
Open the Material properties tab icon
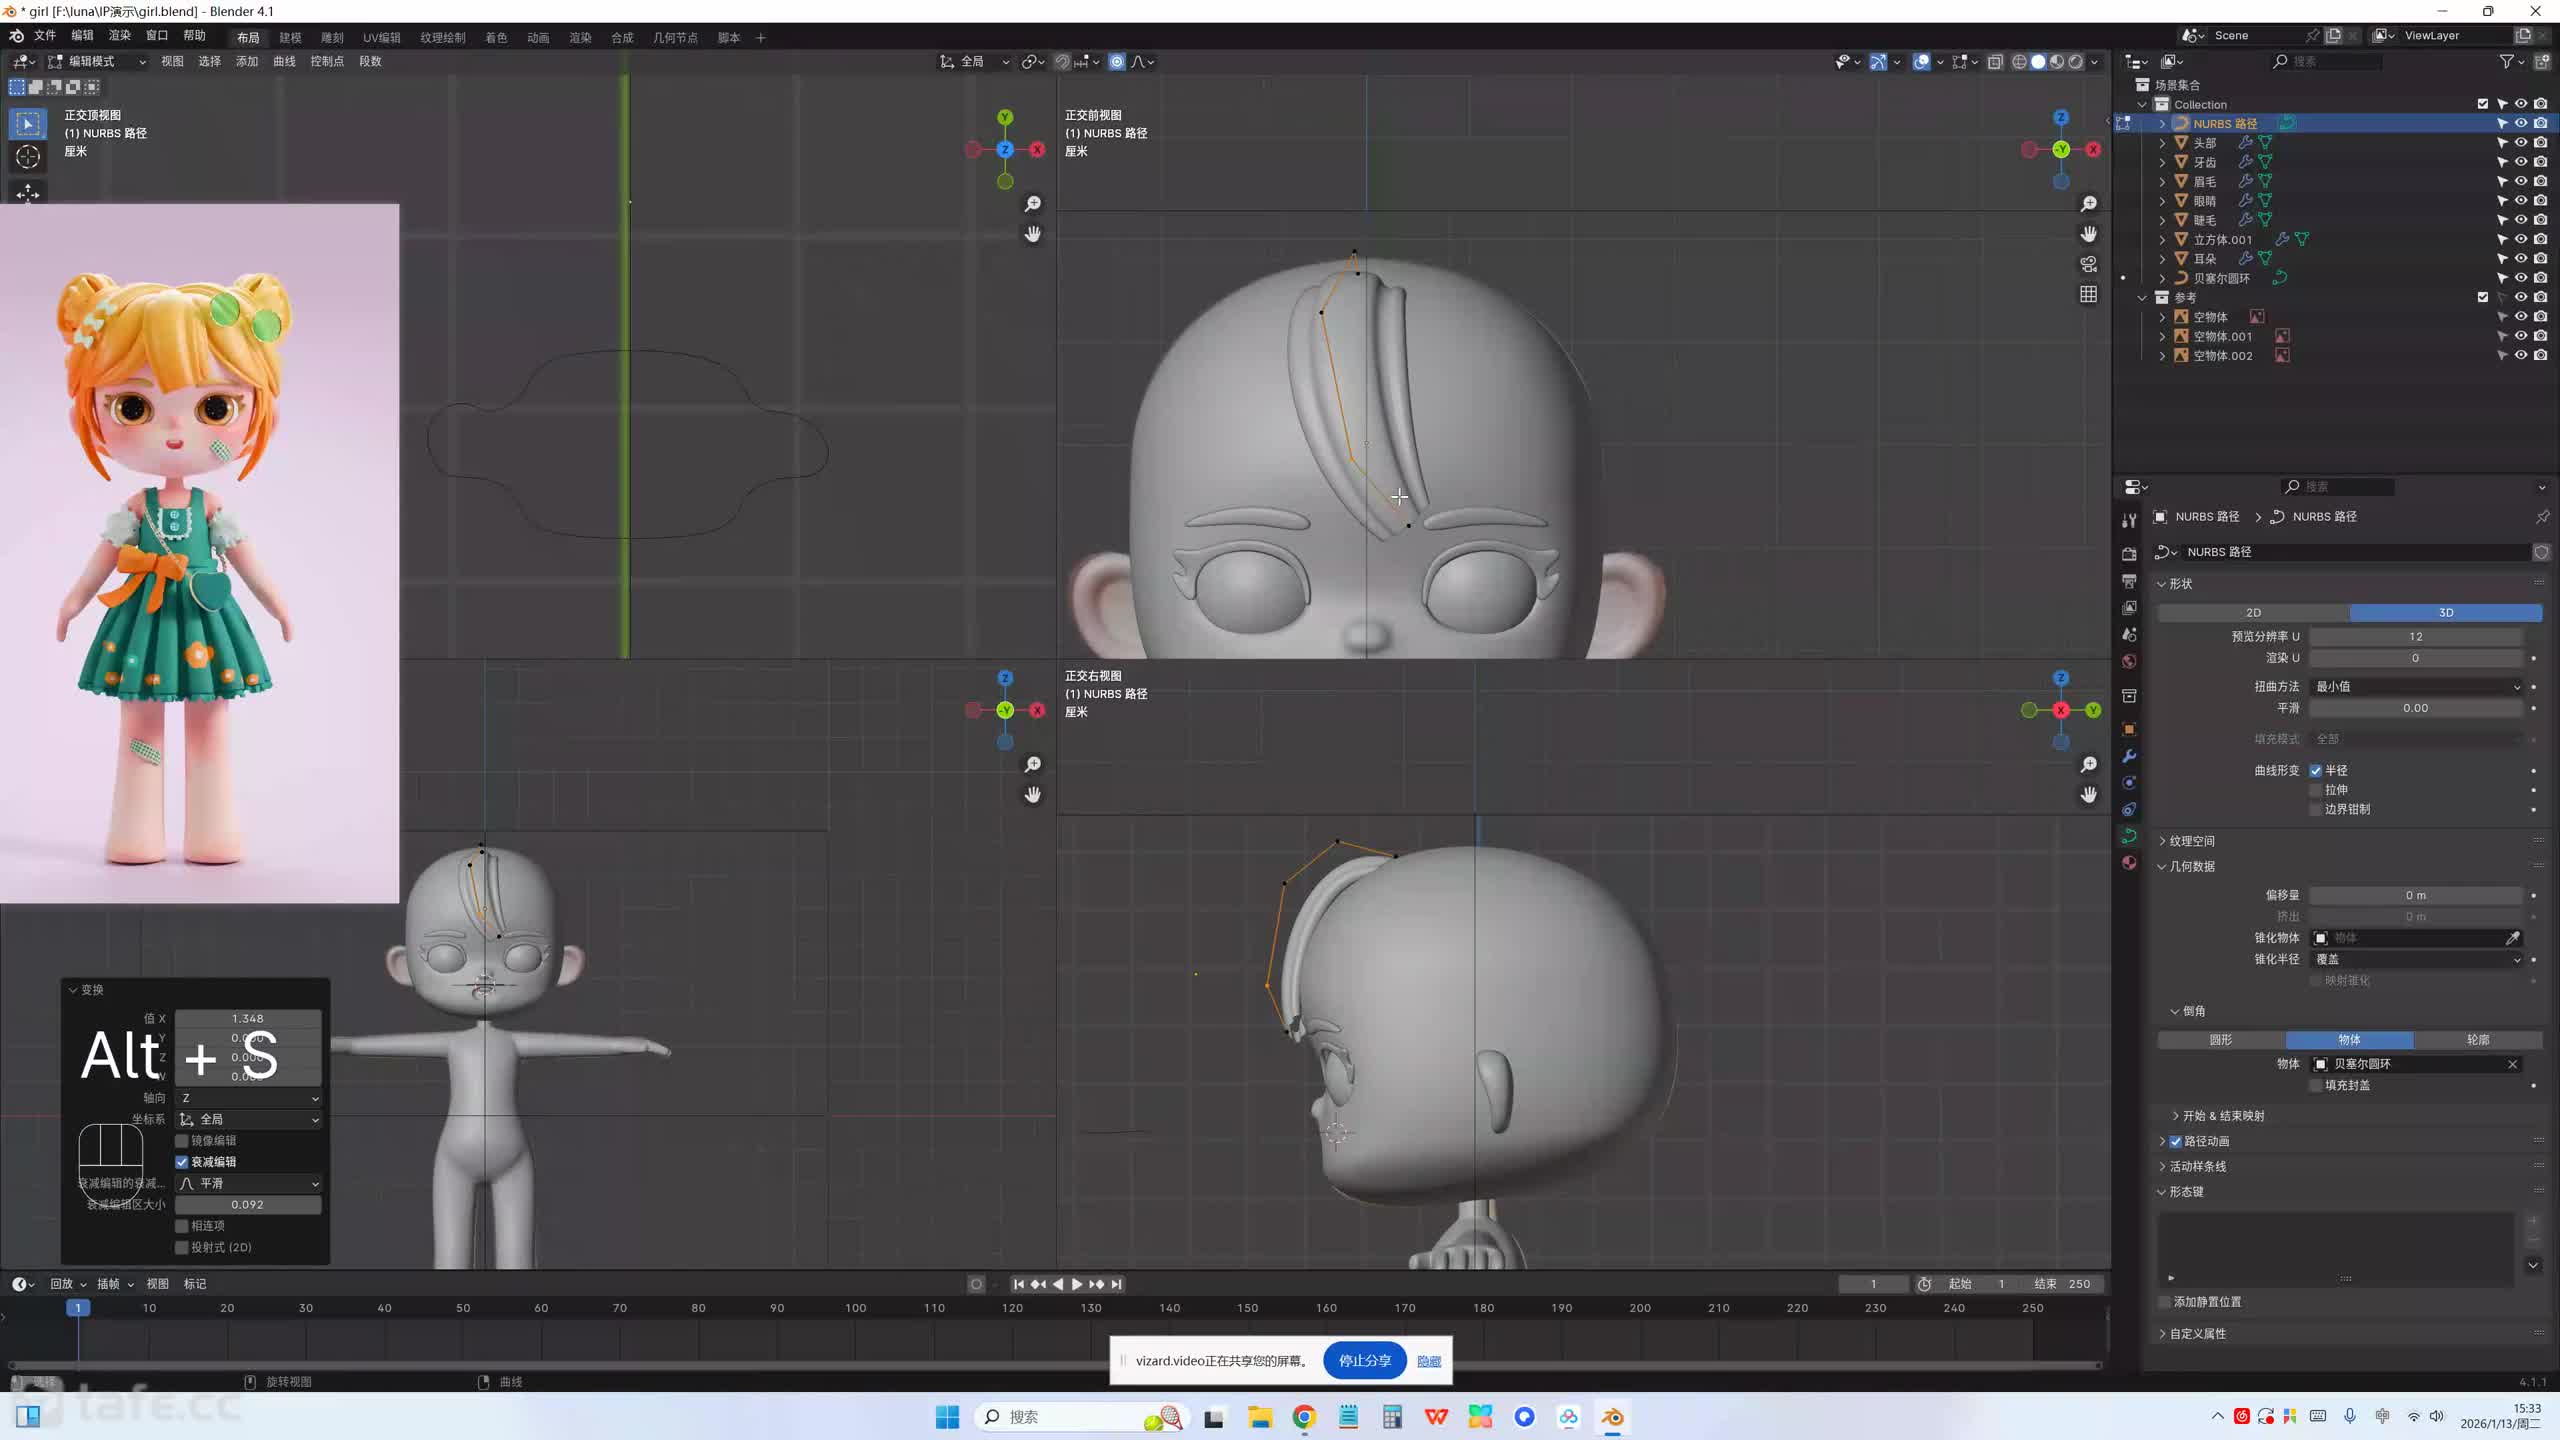(2129, 863)
